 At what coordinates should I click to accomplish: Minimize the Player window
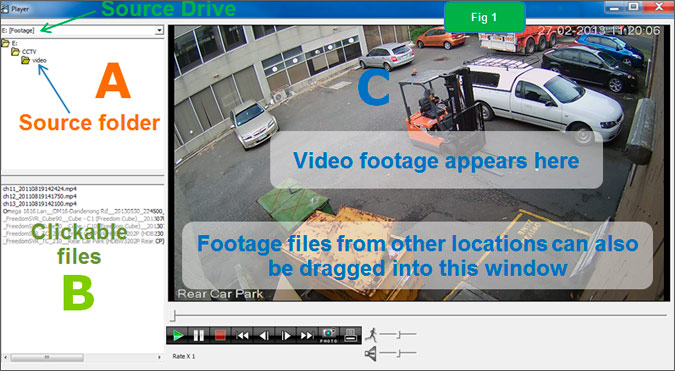pyautogui.click(x=614, y=7)
